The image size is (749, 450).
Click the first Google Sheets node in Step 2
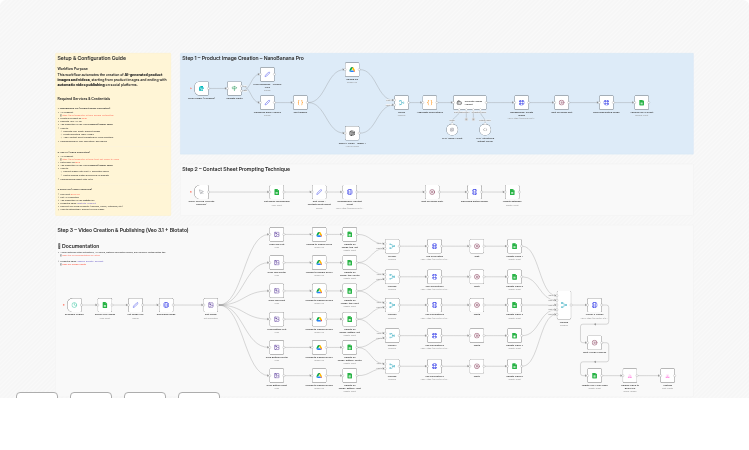tap(277, 191)
